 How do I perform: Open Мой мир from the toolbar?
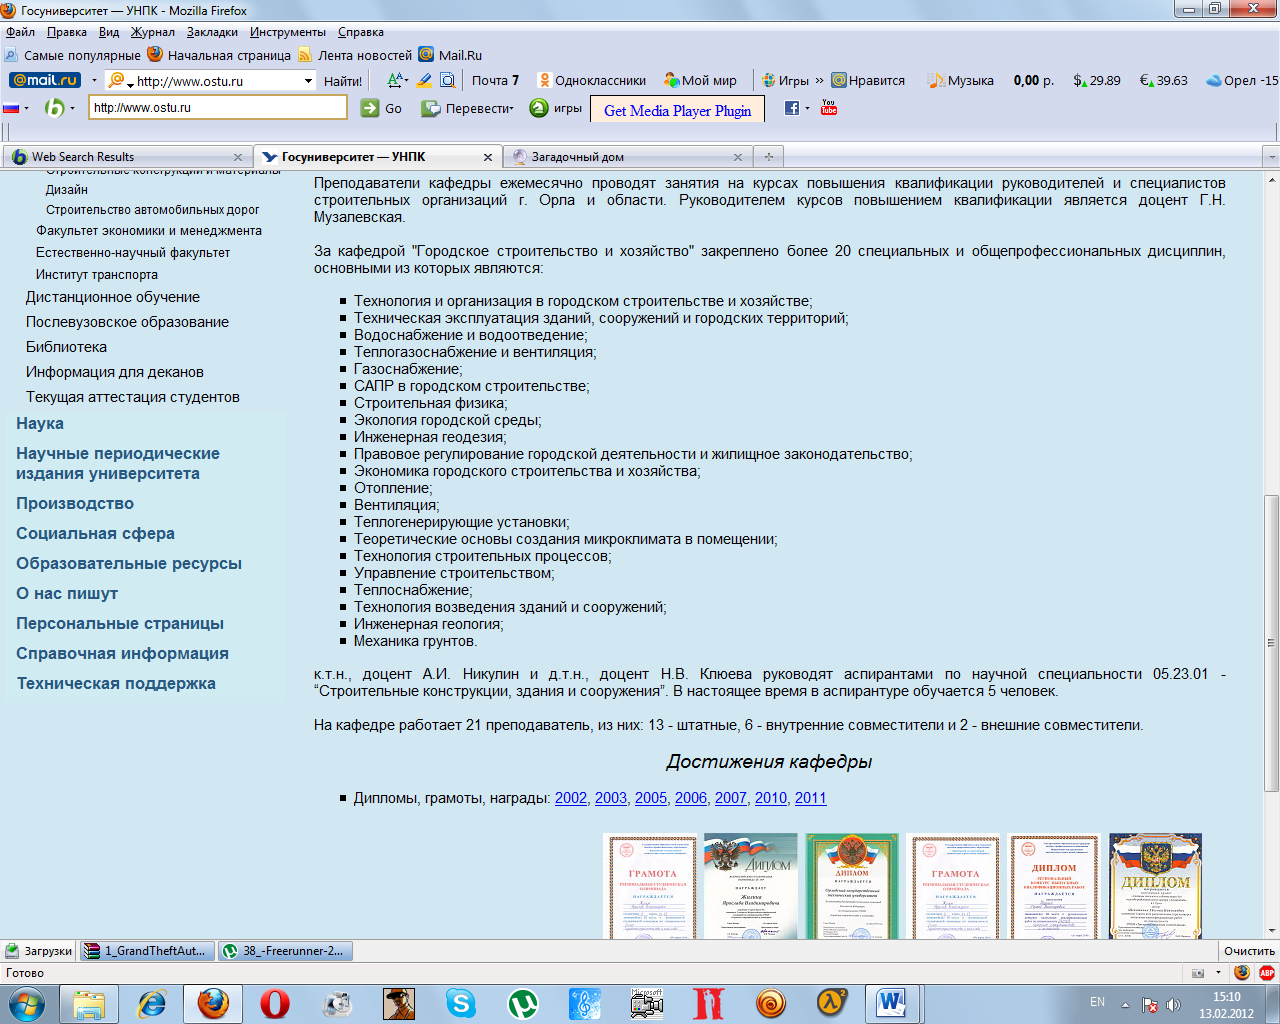pyautogui.click(x=700, y=80)
